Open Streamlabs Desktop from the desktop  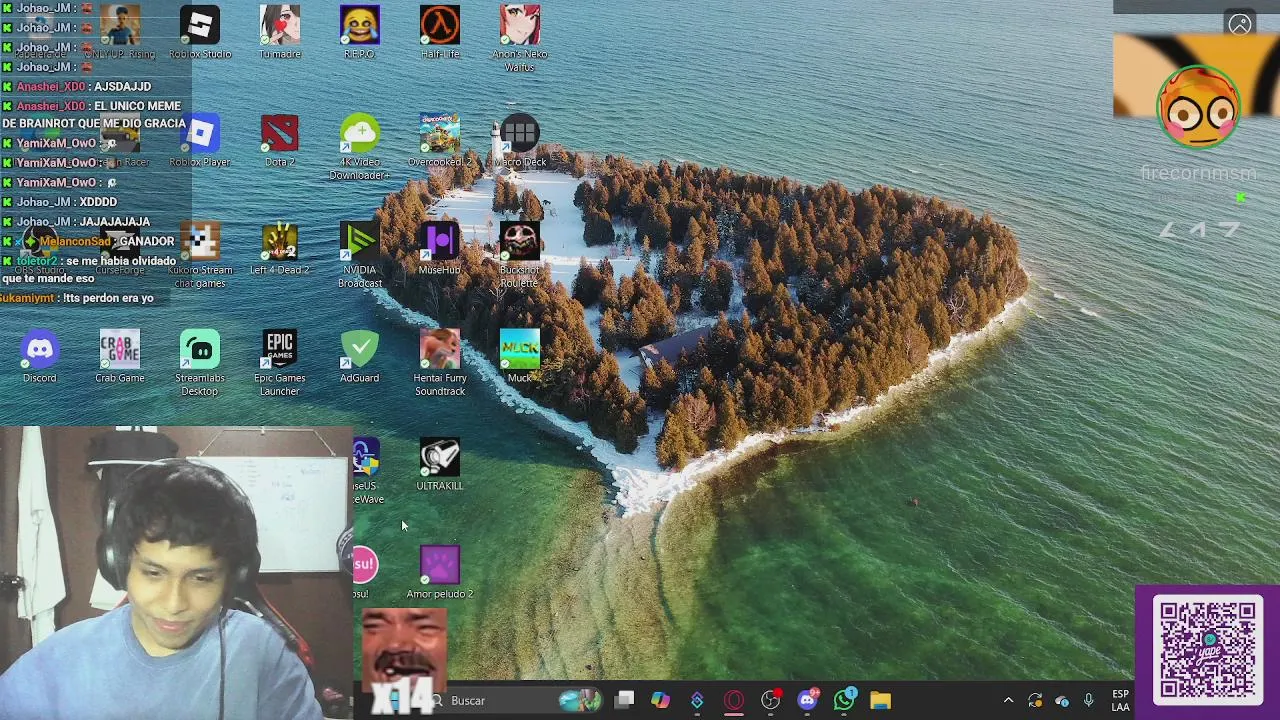pyautogui.click(x=200, y=363)
